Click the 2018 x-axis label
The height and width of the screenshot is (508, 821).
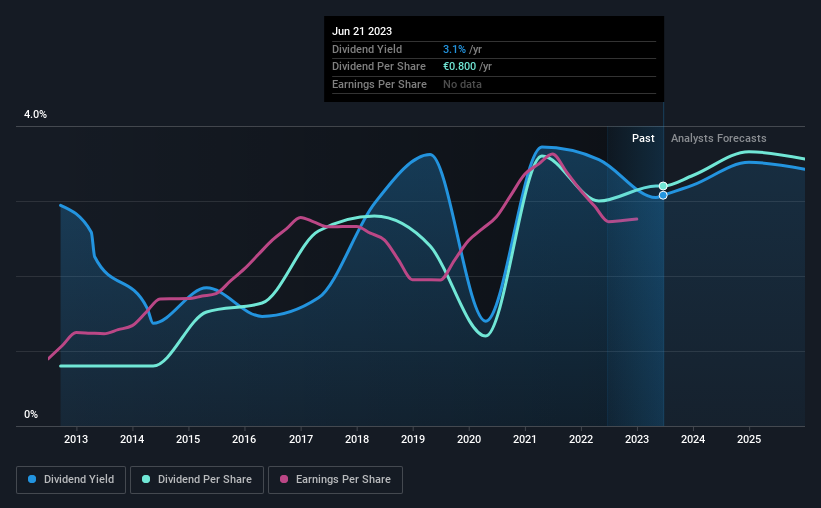357,439
